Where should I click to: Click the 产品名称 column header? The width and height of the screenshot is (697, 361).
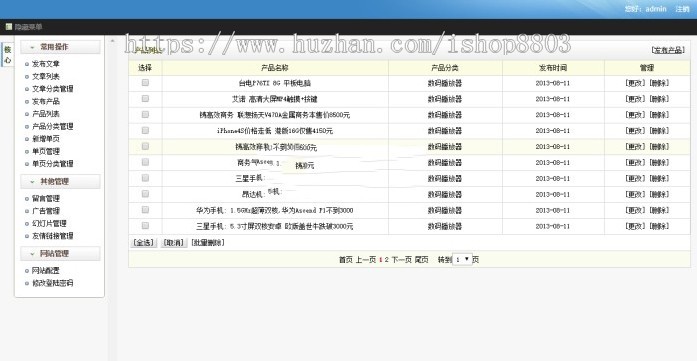click(x=275, y=68)
